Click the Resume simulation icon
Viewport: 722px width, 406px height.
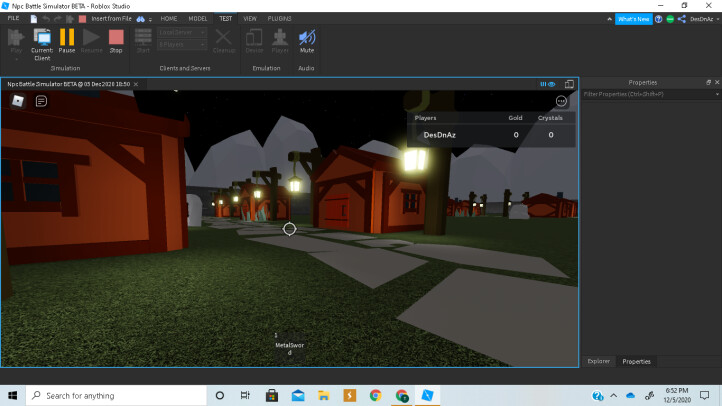pos(91,38)
